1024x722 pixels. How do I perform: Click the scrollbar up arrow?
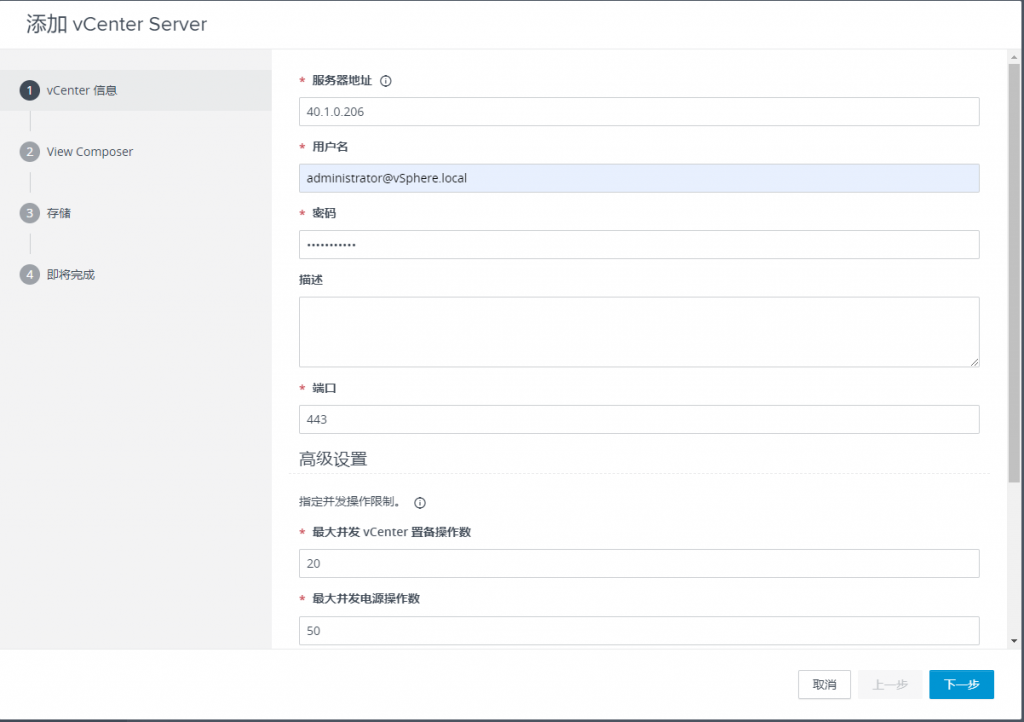1014,57
